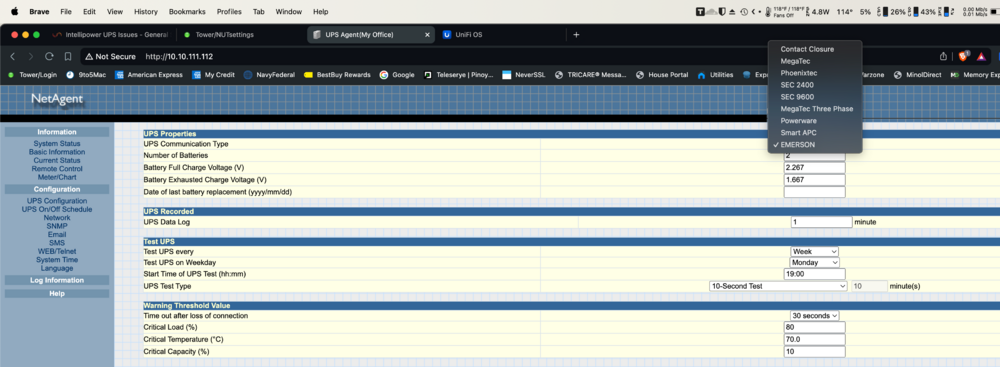Image resolution: width=1000 pixels, height=367 pixels.
Task: Open Meter/Chart page
Action: click(57, 177)
